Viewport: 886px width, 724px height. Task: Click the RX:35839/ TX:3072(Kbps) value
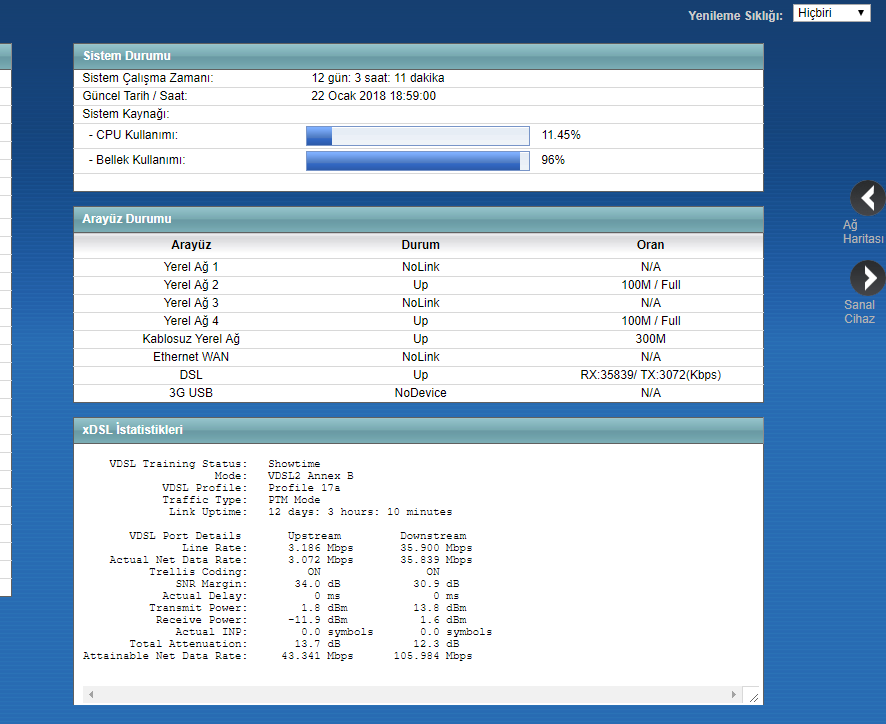click(650, 375)
